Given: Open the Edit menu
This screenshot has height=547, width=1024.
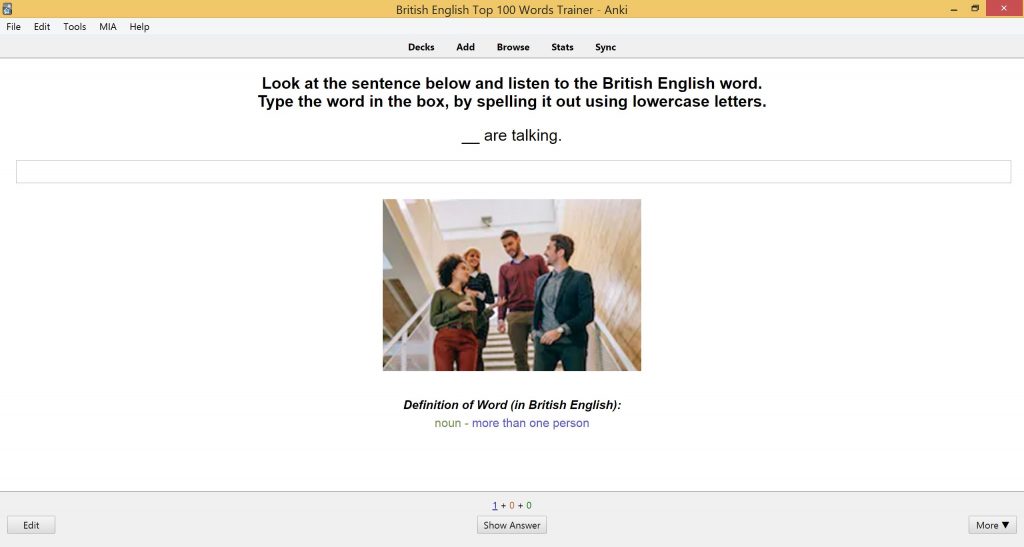Looking at the screenshot, I should pyautogui.click(x=42, y=27).
